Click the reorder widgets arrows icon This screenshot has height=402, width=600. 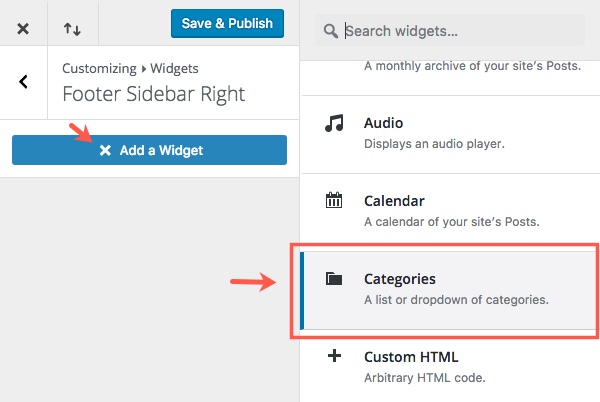pyautogui.click(x=73, y=29)
